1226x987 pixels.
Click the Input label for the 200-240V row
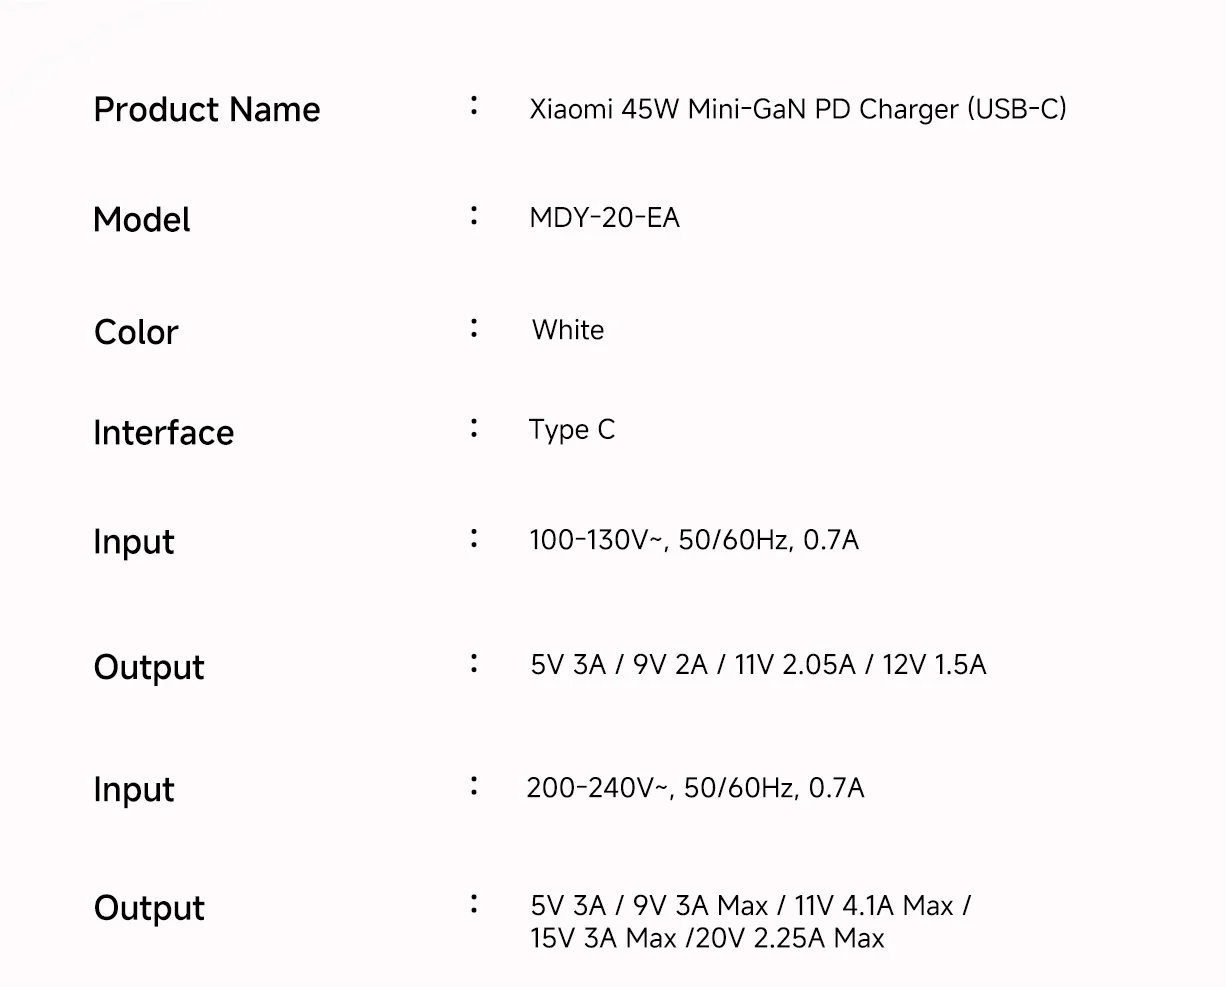133,790
